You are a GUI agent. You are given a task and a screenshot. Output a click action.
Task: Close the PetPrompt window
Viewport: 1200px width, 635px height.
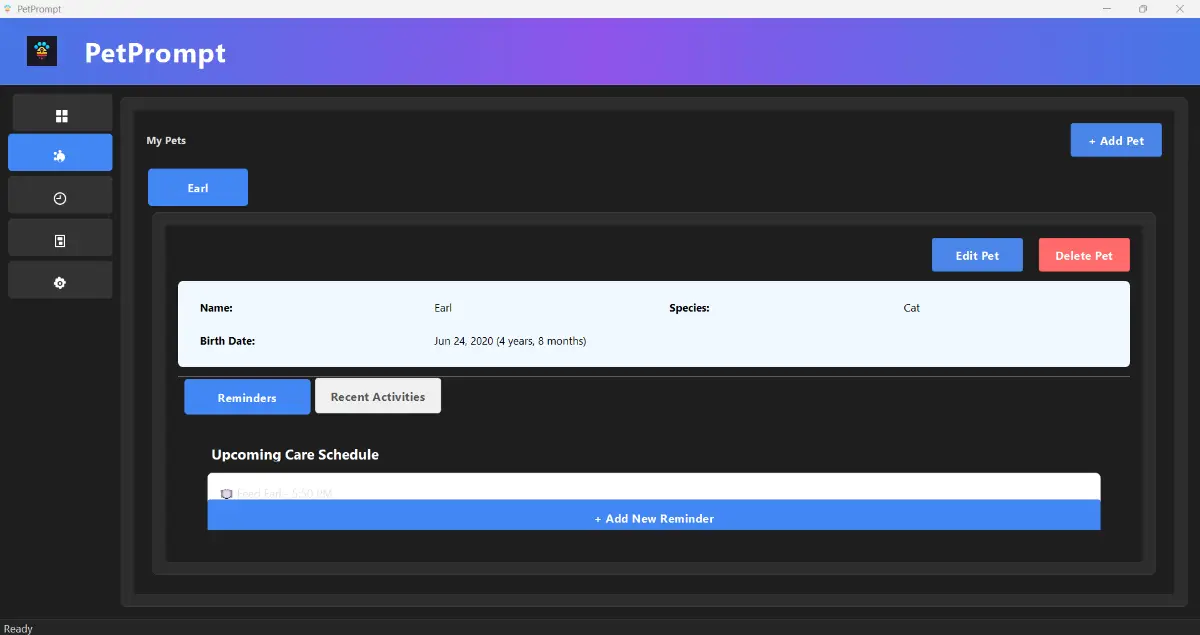coord(1180,9)
